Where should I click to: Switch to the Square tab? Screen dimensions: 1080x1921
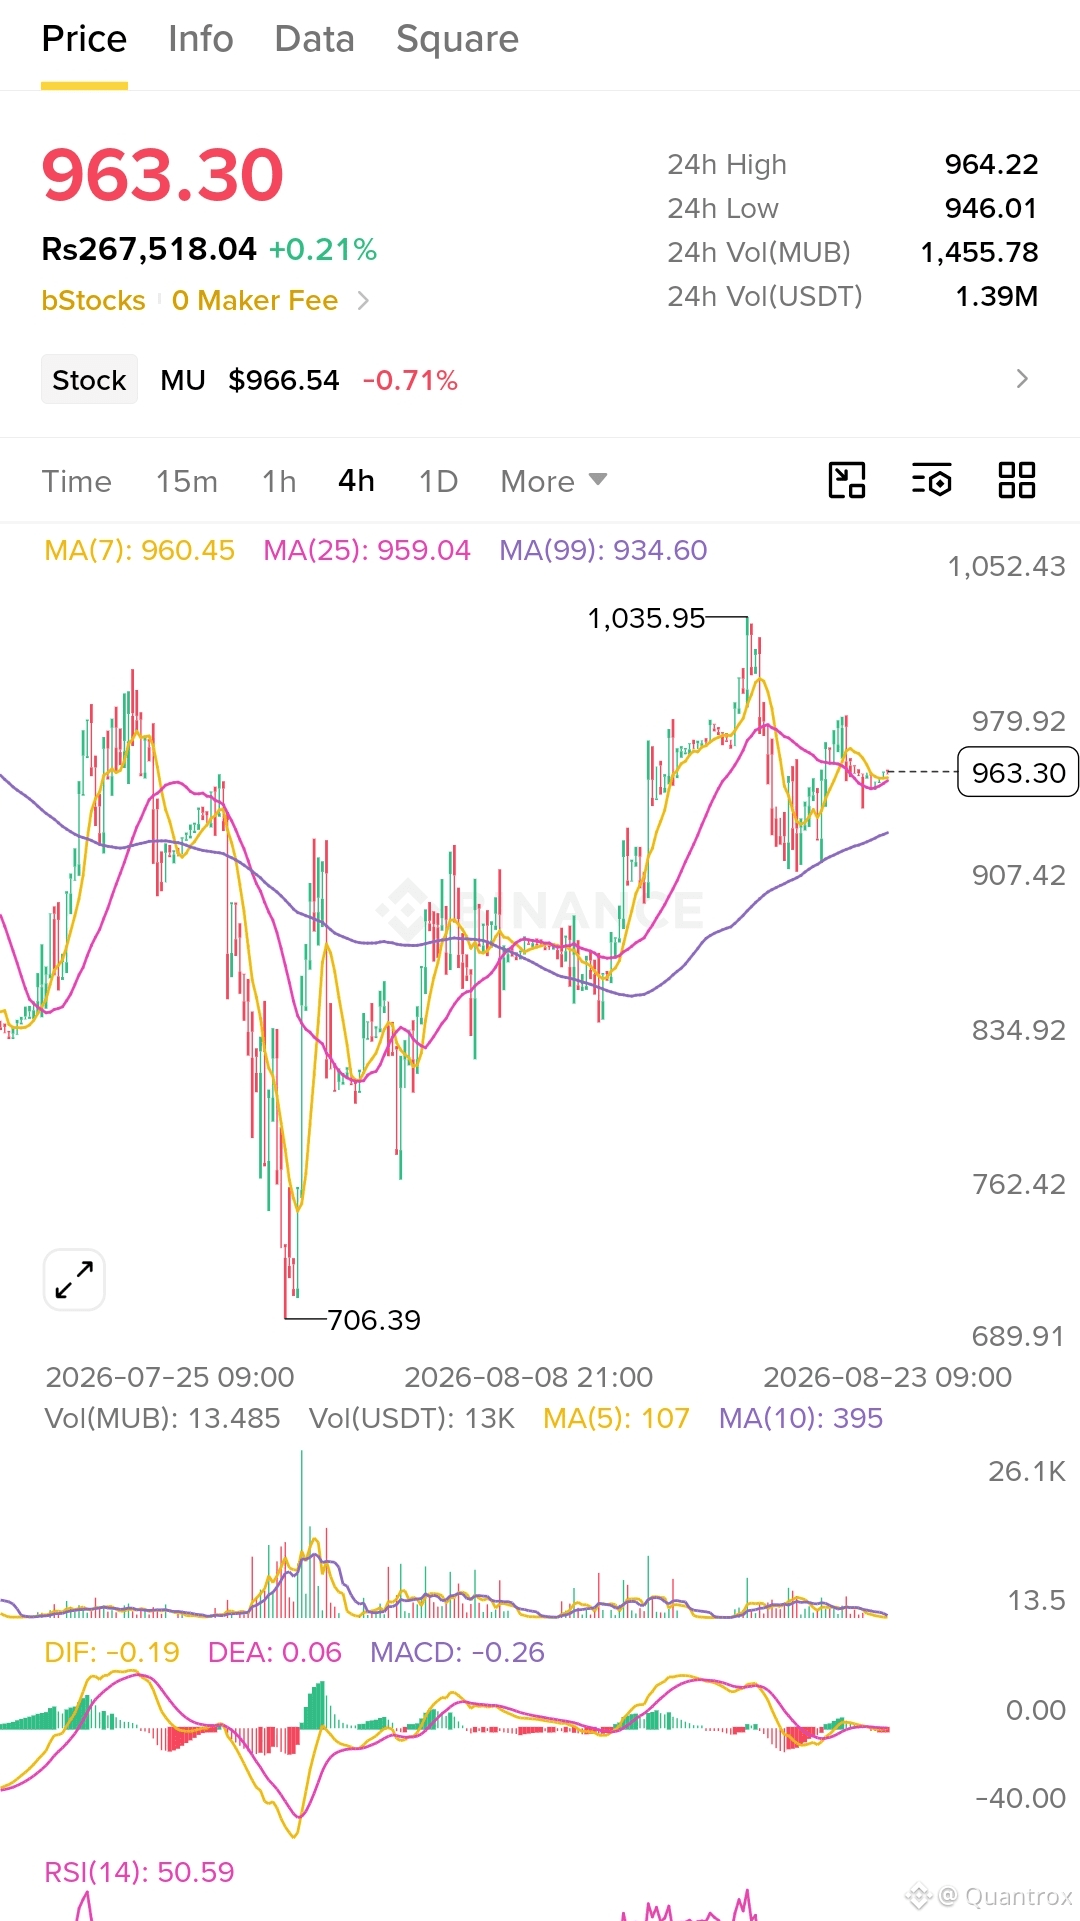point(457,39)
